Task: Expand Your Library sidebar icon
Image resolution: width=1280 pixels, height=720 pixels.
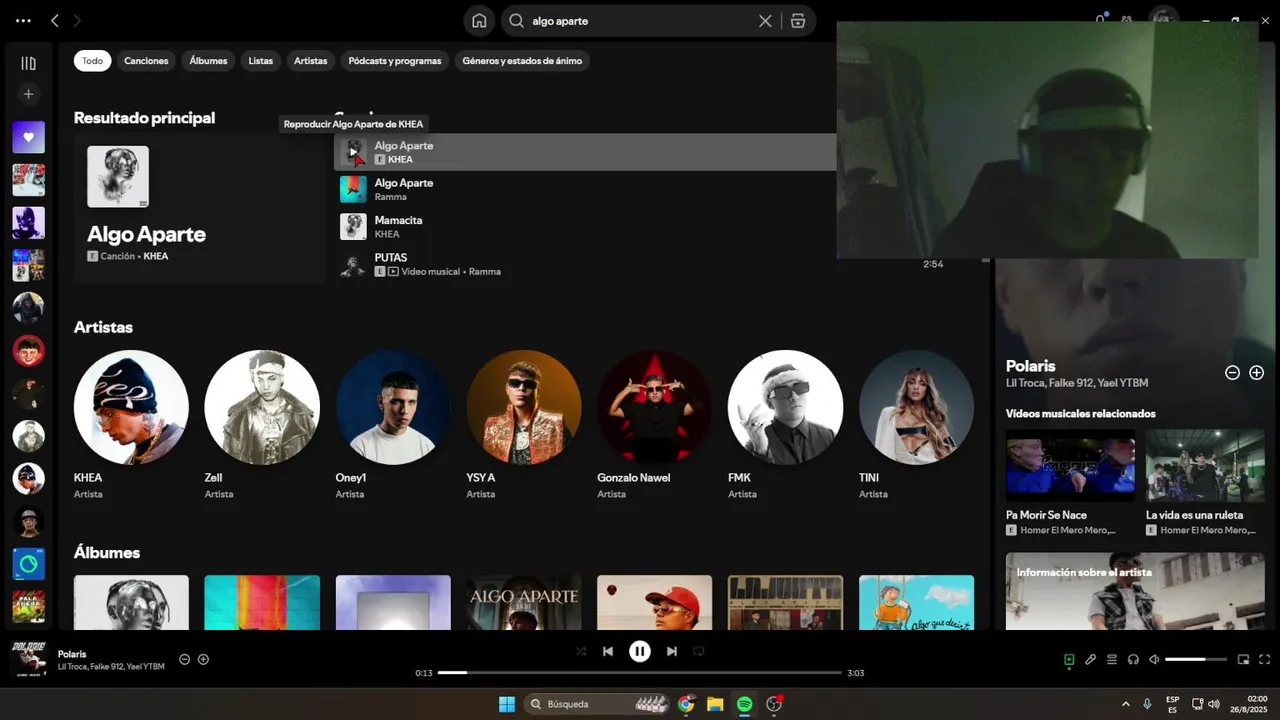Action: coord(28,63)
